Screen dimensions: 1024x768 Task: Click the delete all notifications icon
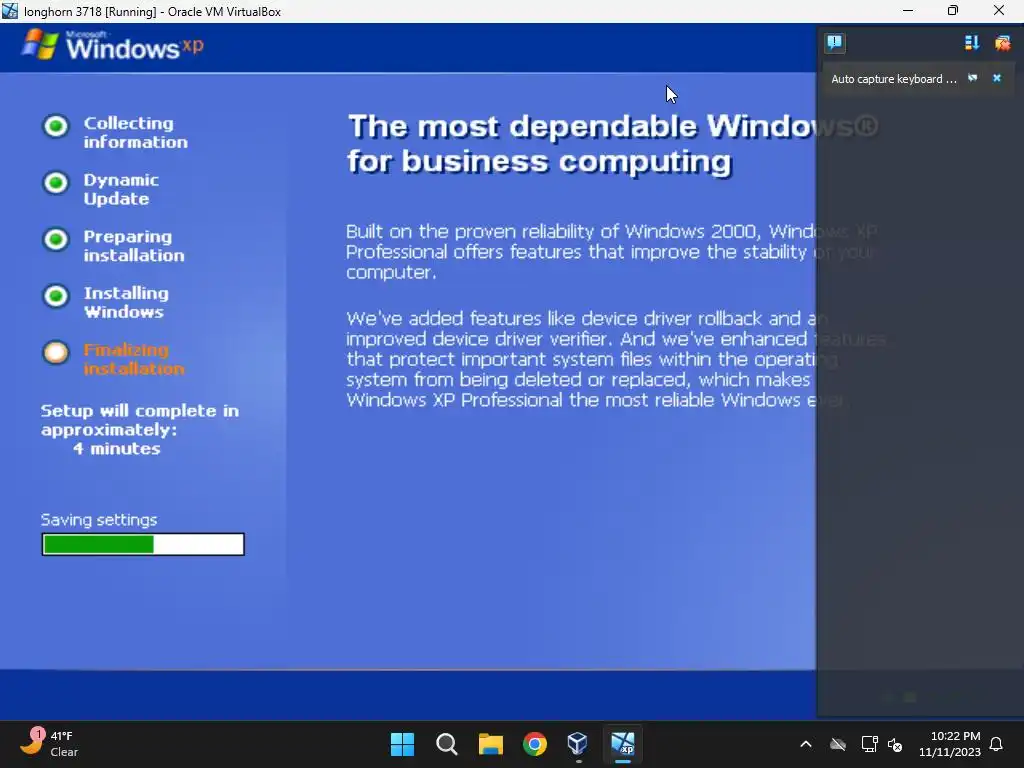point(1002,43)
